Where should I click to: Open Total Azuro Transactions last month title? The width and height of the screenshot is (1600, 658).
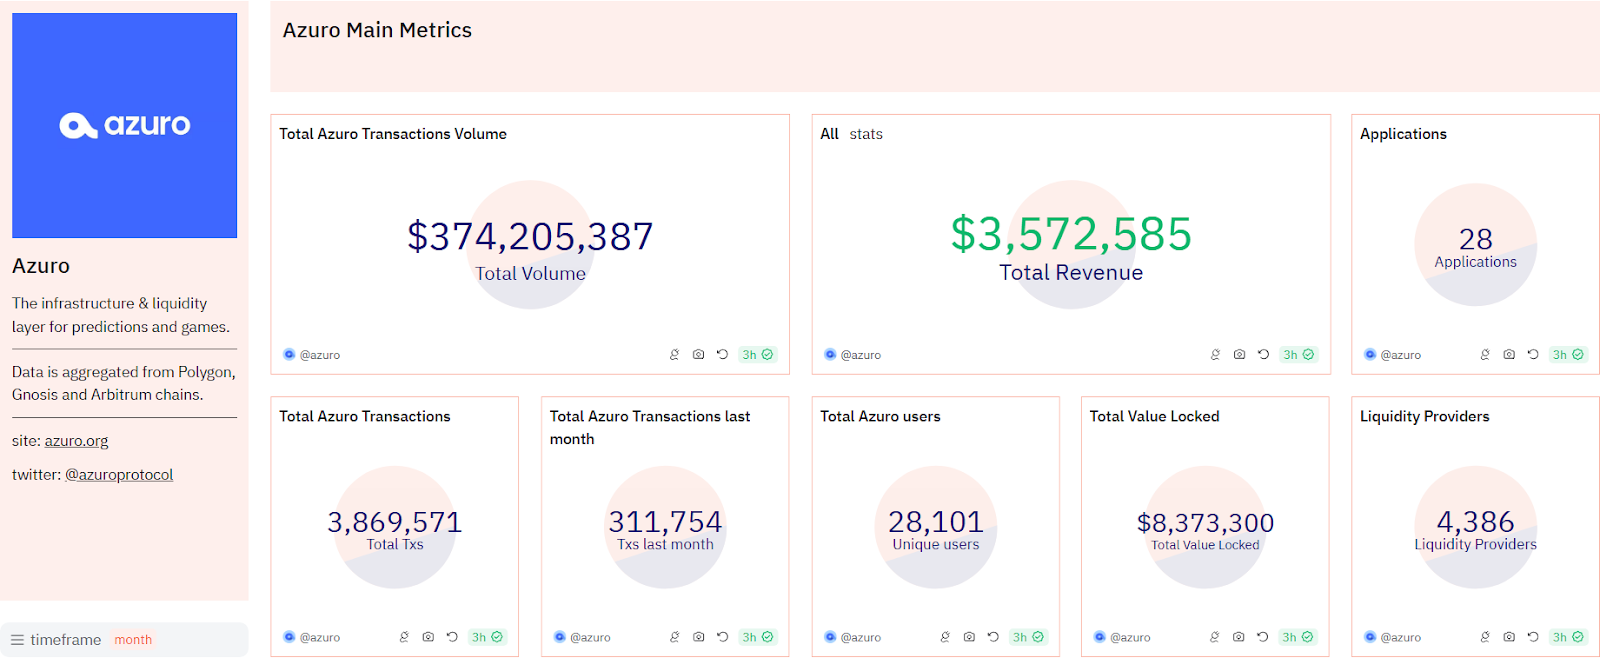650,428
